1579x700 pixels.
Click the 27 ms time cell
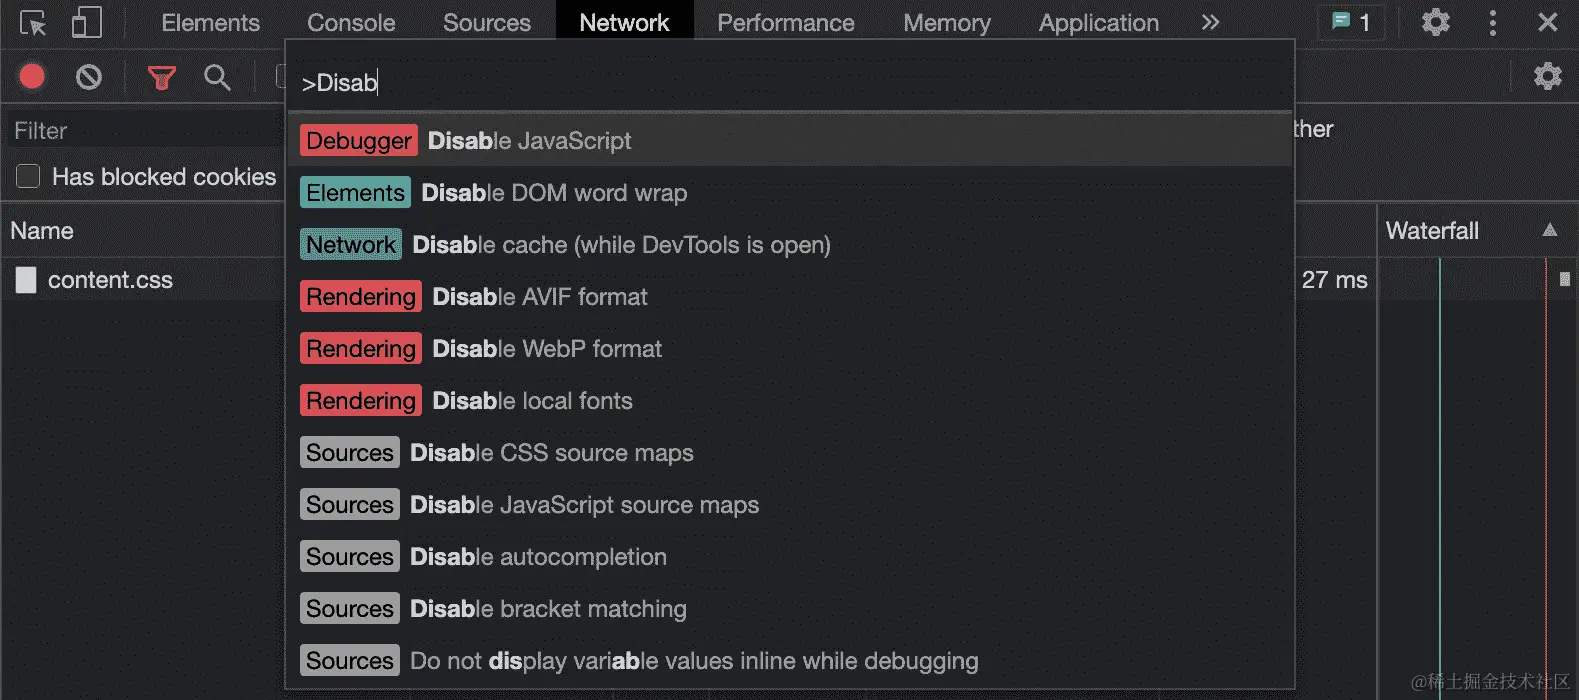[x=1334, y=280]
